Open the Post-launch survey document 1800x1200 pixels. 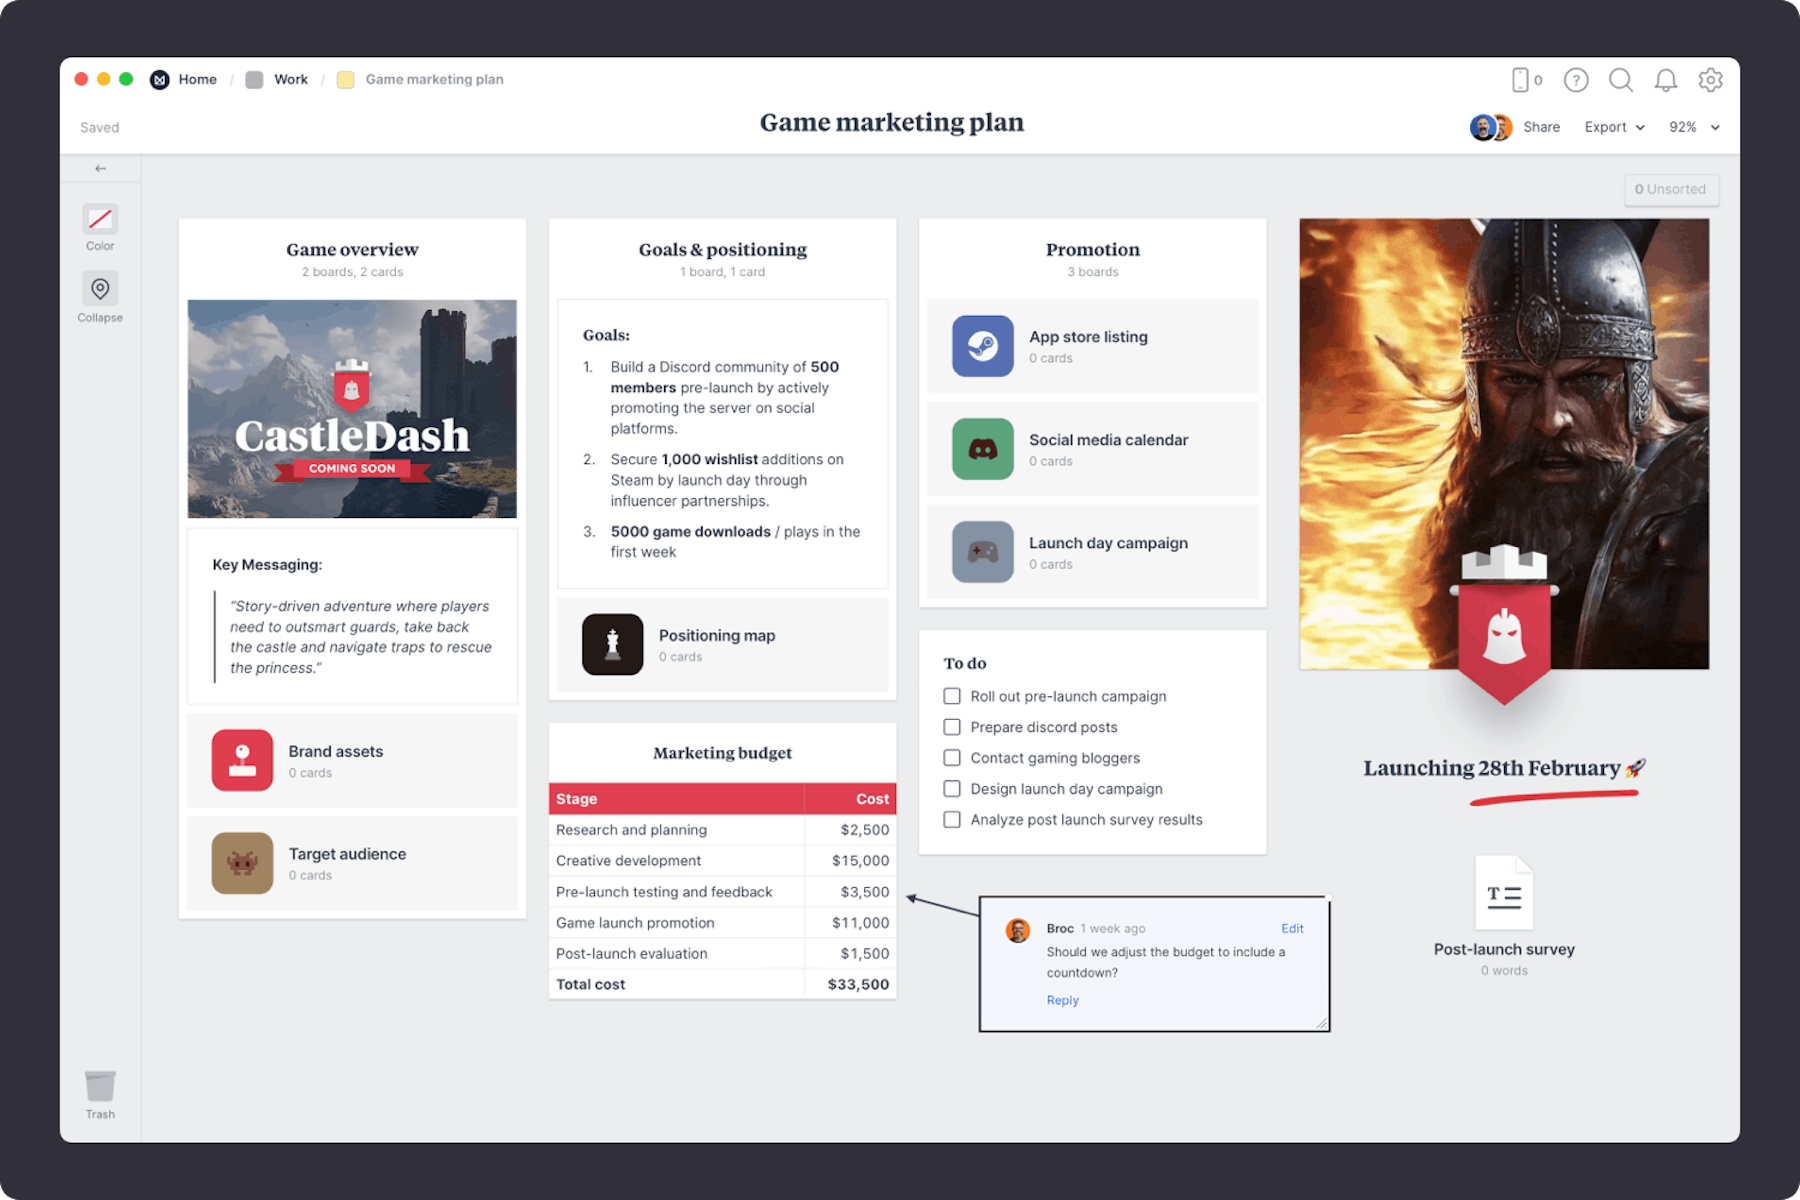click(1503, 893)
